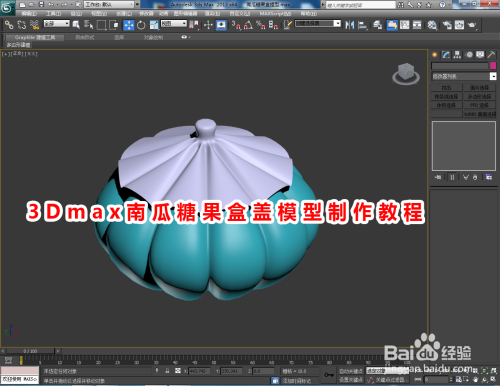Click Select and Manipulate crosshair icon
Viewport: 500px width, 386px height.
(x=208, y=25)
